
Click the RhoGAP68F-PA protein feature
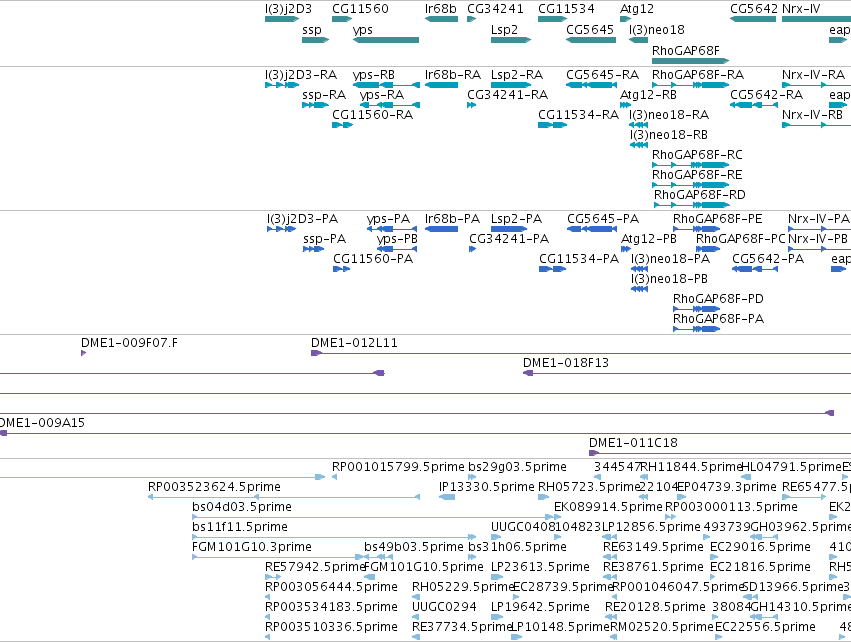coord(696,329)
